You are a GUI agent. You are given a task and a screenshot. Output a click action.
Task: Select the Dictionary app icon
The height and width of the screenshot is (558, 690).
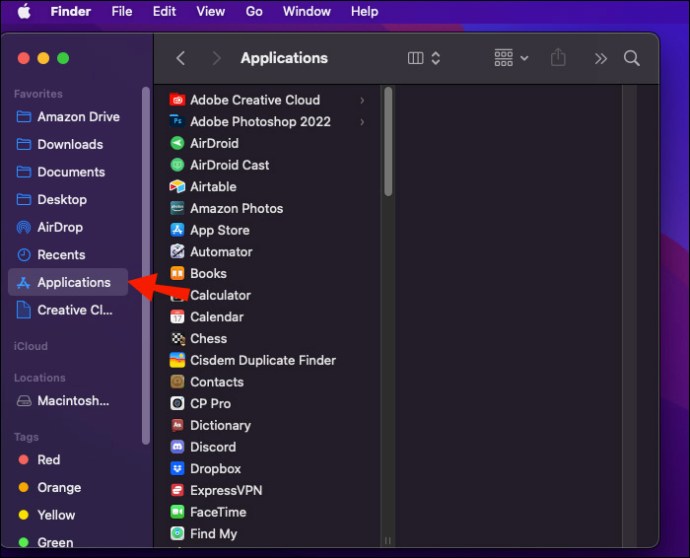coord(177,425)
